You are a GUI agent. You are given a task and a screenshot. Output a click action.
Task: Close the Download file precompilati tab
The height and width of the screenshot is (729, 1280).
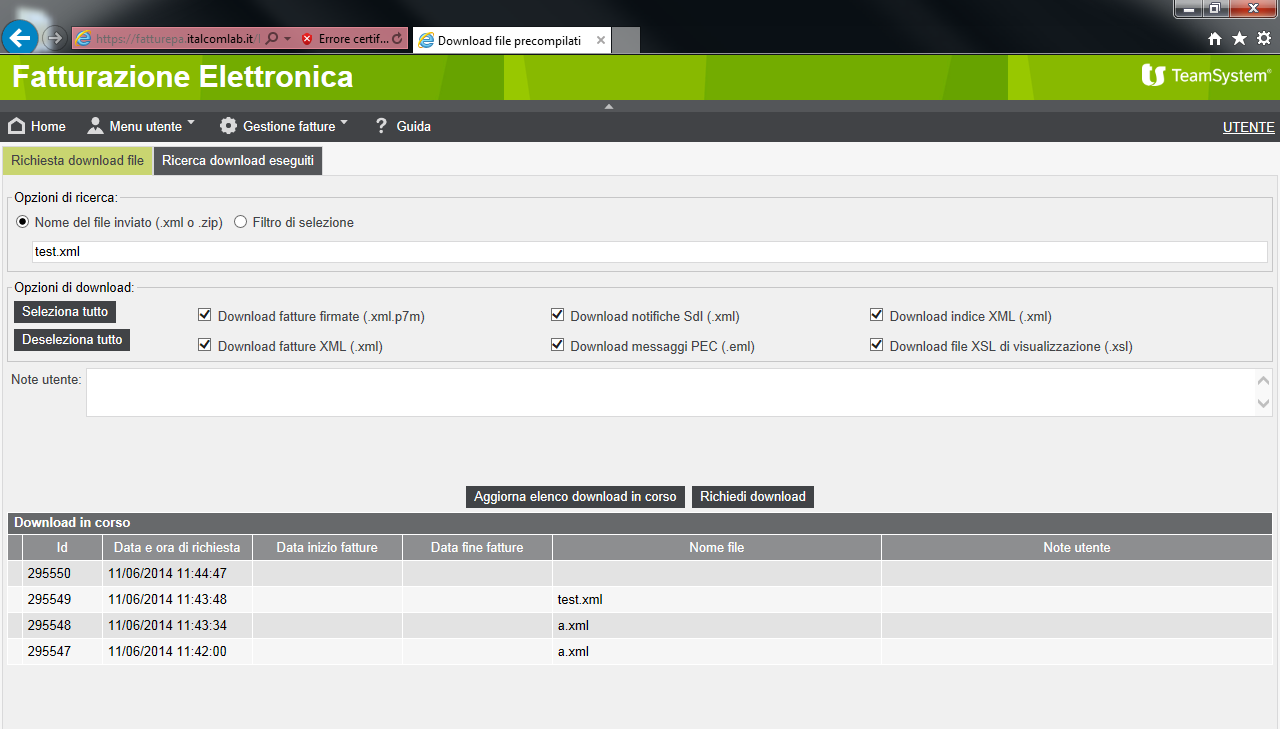[601, 41]
